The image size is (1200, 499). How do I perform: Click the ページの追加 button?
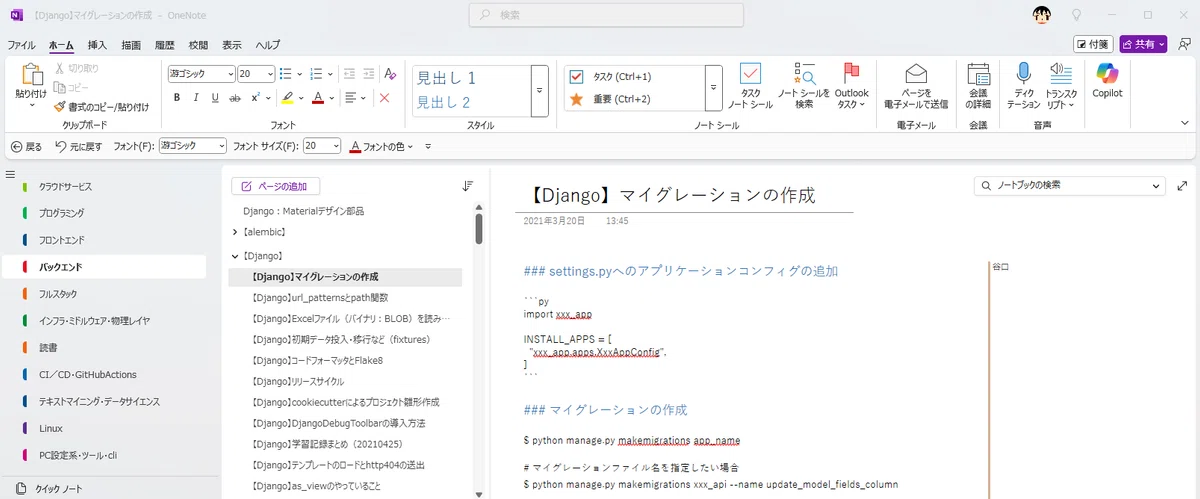click(276, 186)
